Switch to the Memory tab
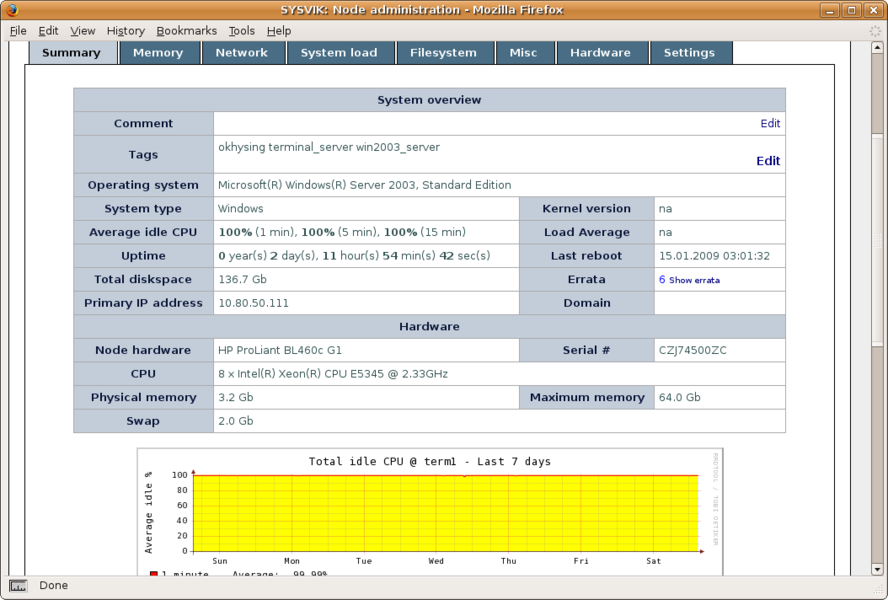The height and width of the screenshot is (600, 888). tap(158, 53)
